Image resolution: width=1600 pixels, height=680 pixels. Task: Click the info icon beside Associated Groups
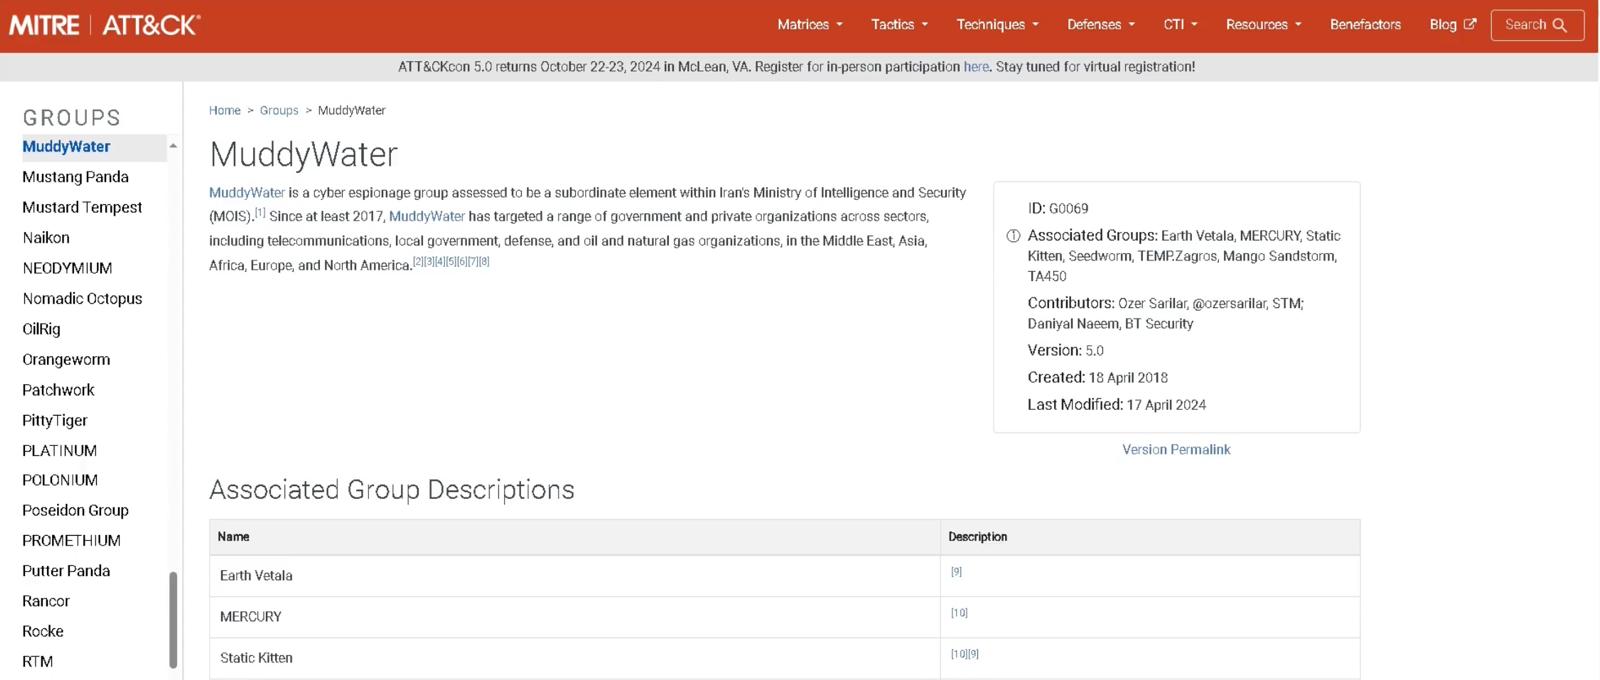tap(1013, 236)
